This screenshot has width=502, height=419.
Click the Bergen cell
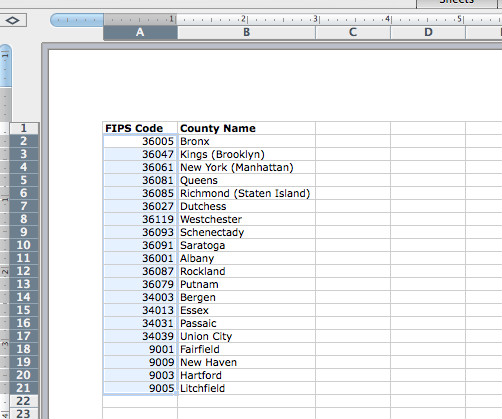click(x=246, y=297)
